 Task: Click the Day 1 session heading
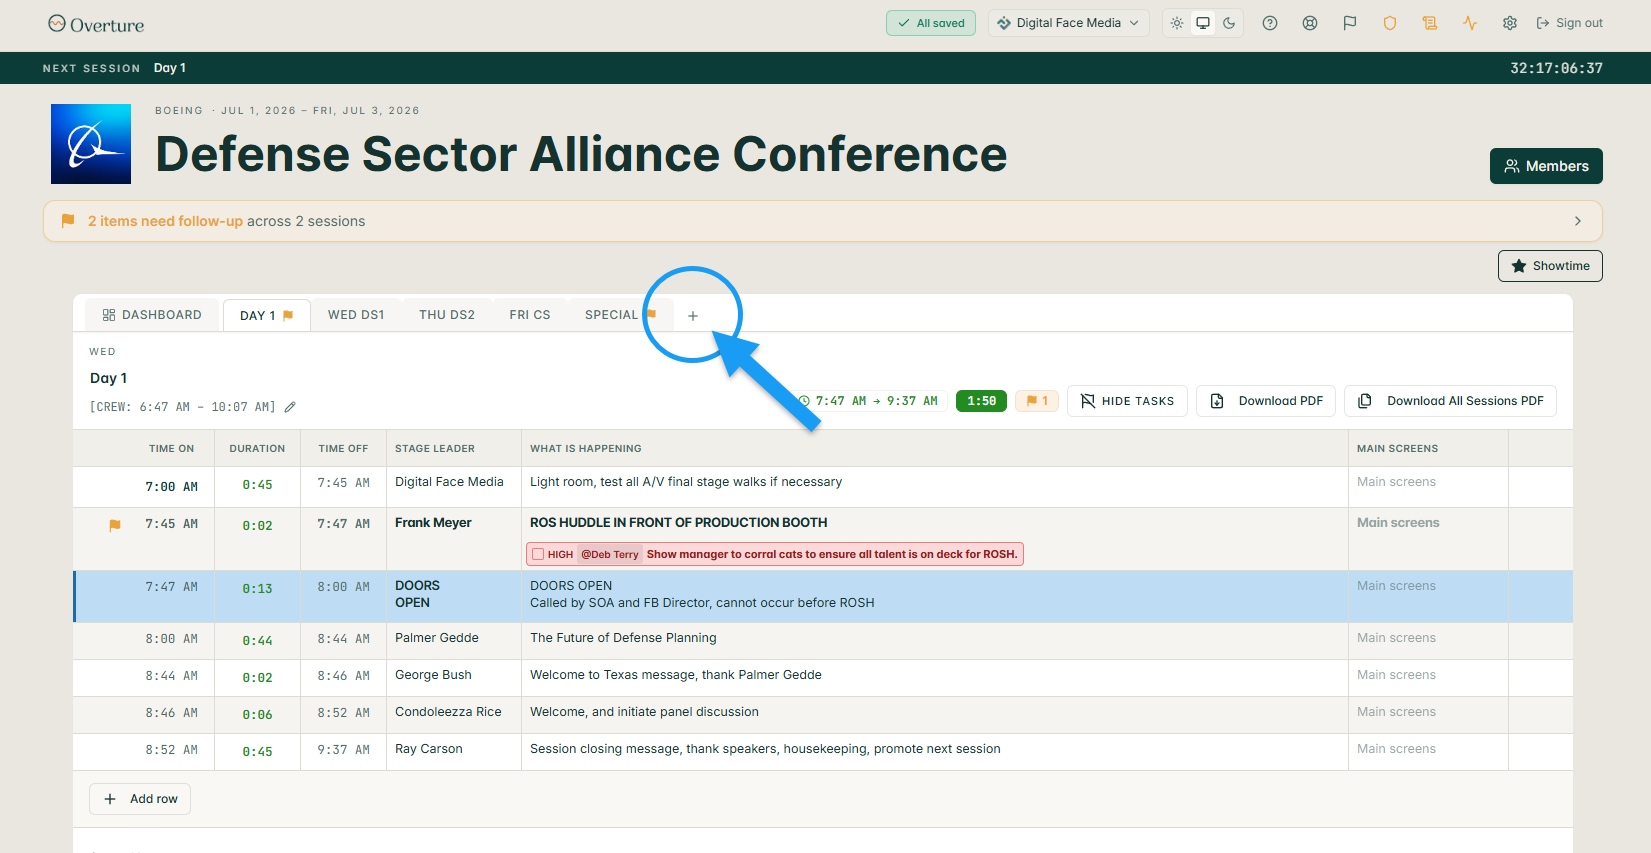[108, 378]
